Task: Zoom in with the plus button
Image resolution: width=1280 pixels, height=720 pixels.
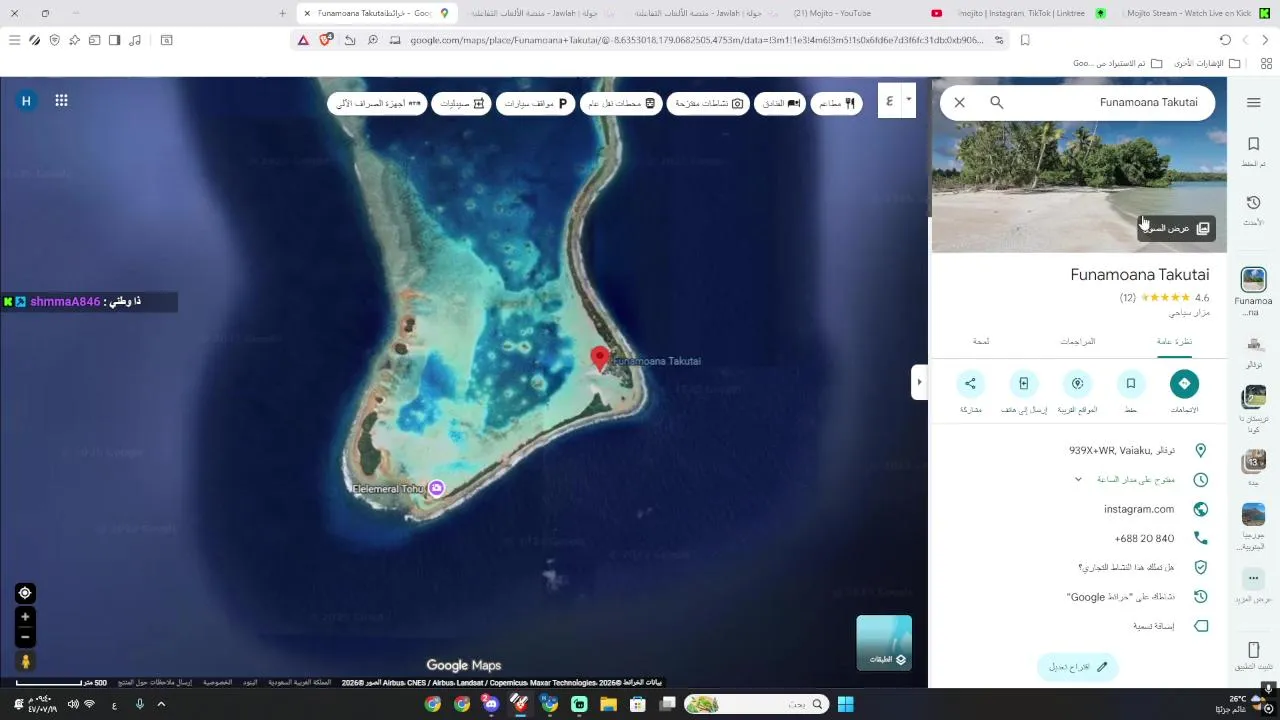Action: (26, 617)
